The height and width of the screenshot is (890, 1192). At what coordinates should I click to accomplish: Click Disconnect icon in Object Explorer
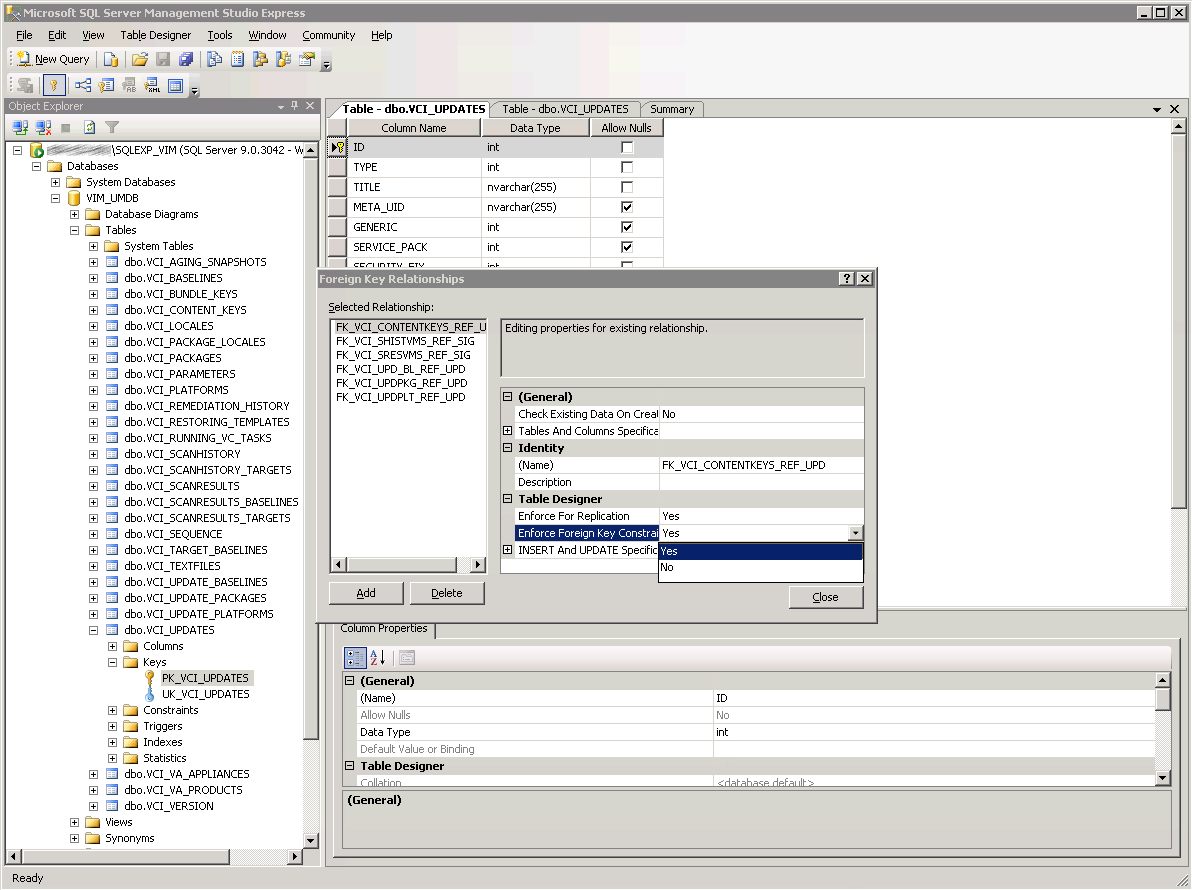(43, 128)
